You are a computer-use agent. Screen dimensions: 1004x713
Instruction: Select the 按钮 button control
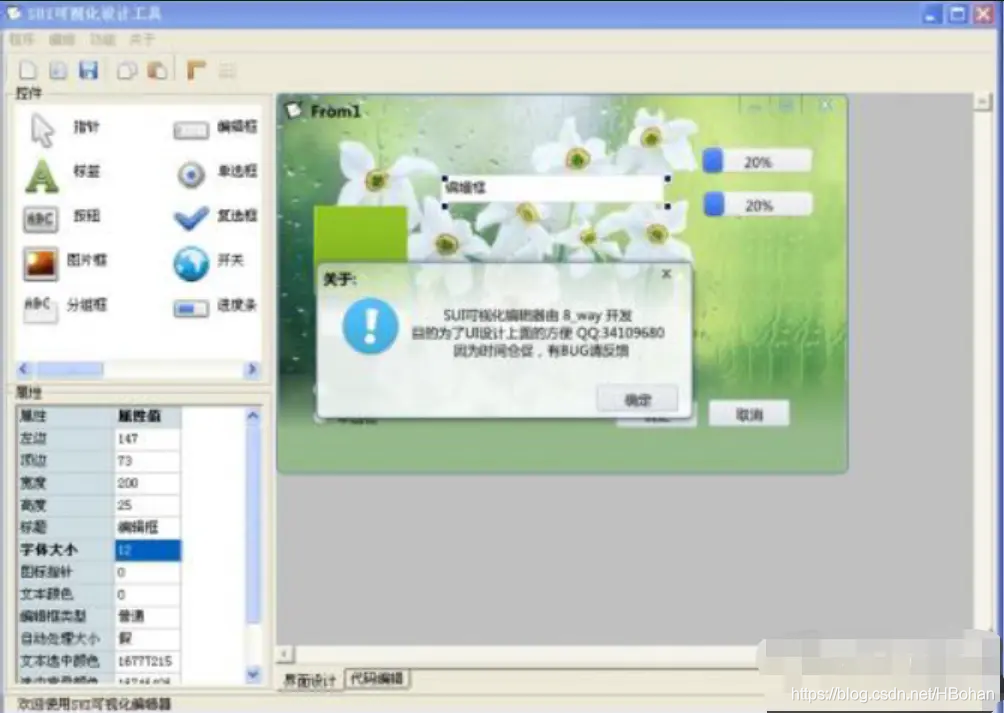(61, 218)
